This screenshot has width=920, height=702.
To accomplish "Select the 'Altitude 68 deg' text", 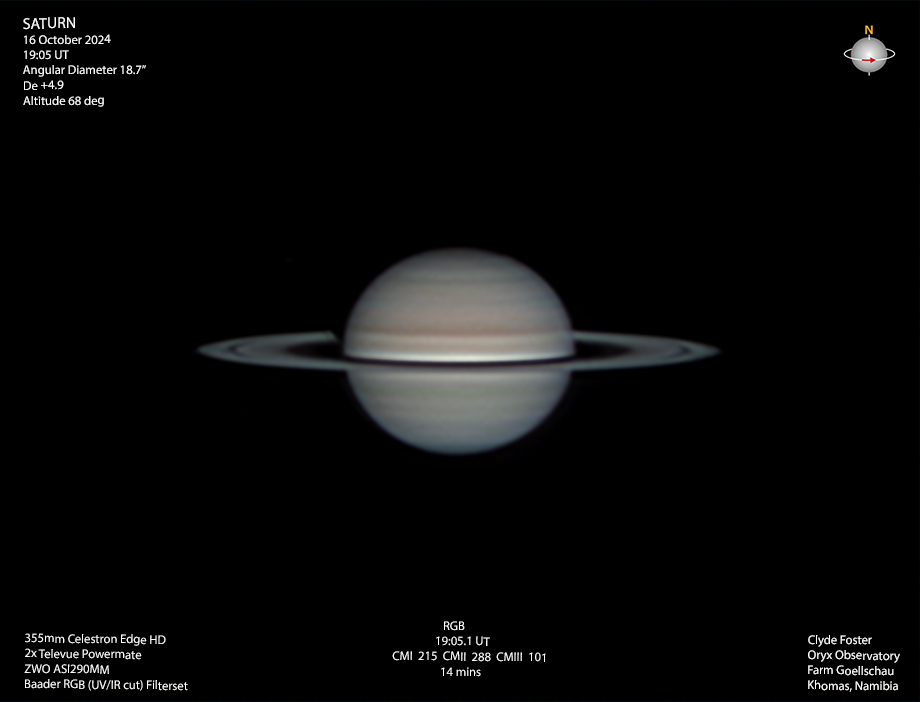I will point(63,101).
